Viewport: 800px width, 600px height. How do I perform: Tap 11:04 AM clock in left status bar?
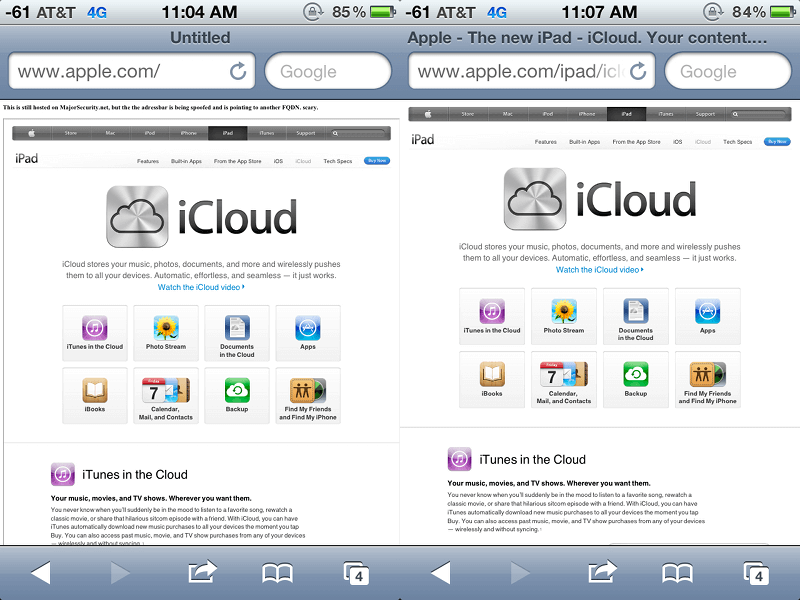199,12
